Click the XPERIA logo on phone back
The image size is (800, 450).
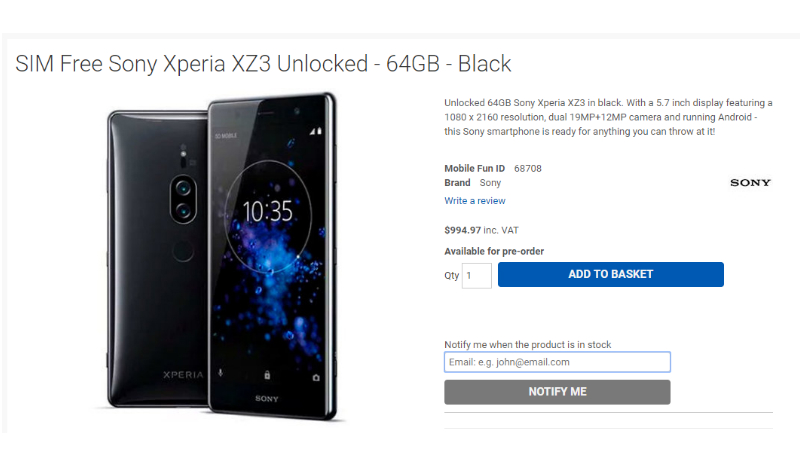pos(156,373)
